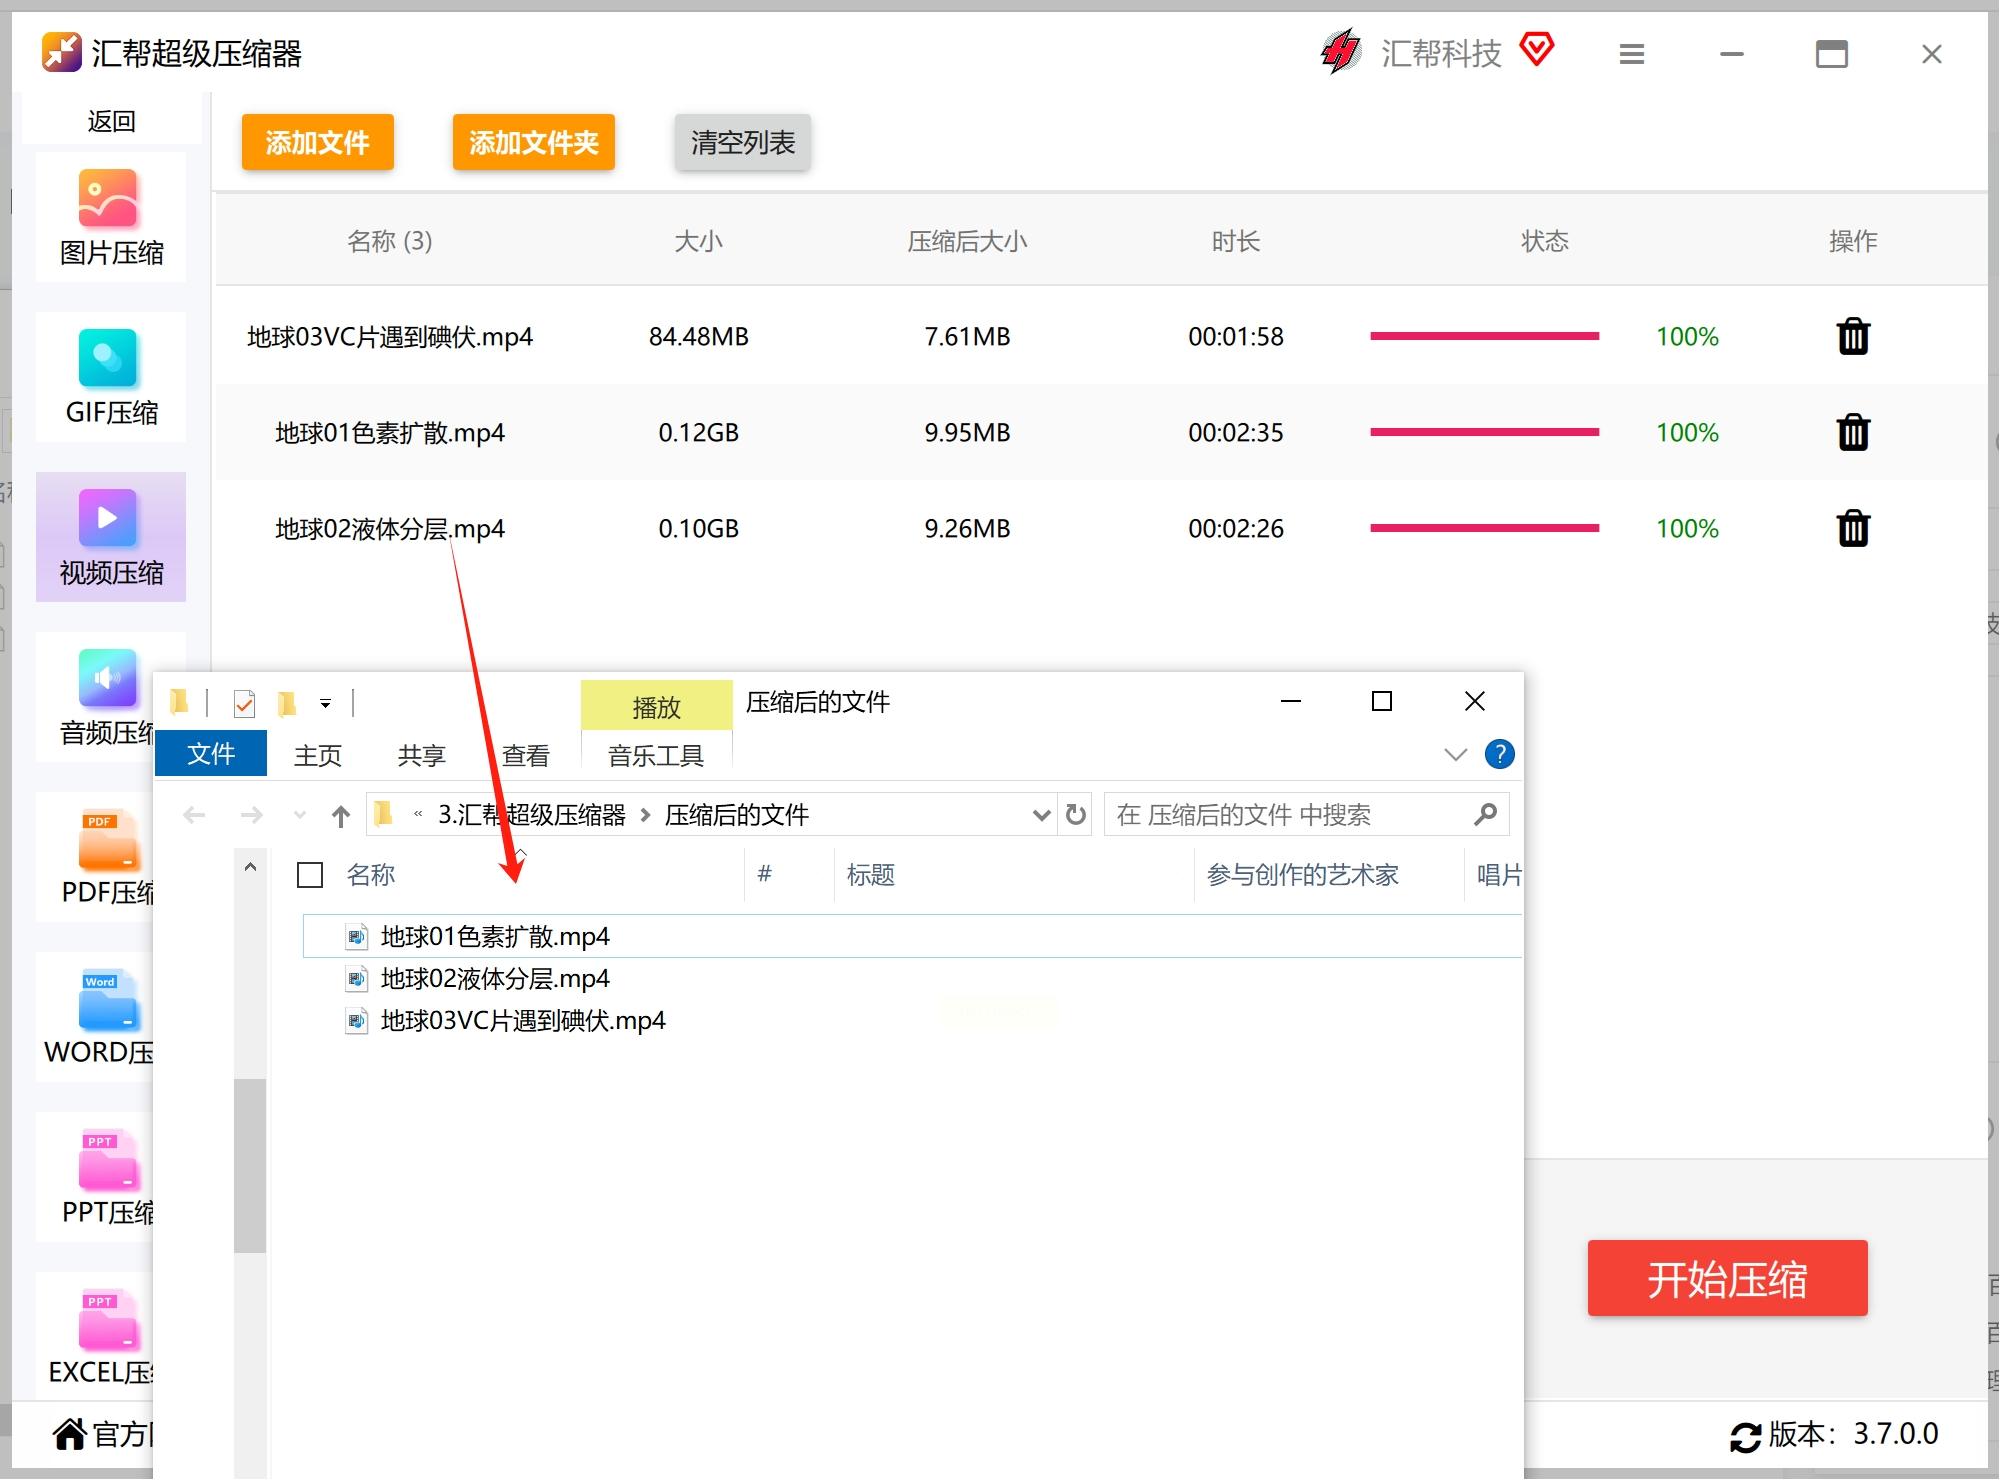Open address bar history dropdown

pyautogui.click(x=1041, y=815)
